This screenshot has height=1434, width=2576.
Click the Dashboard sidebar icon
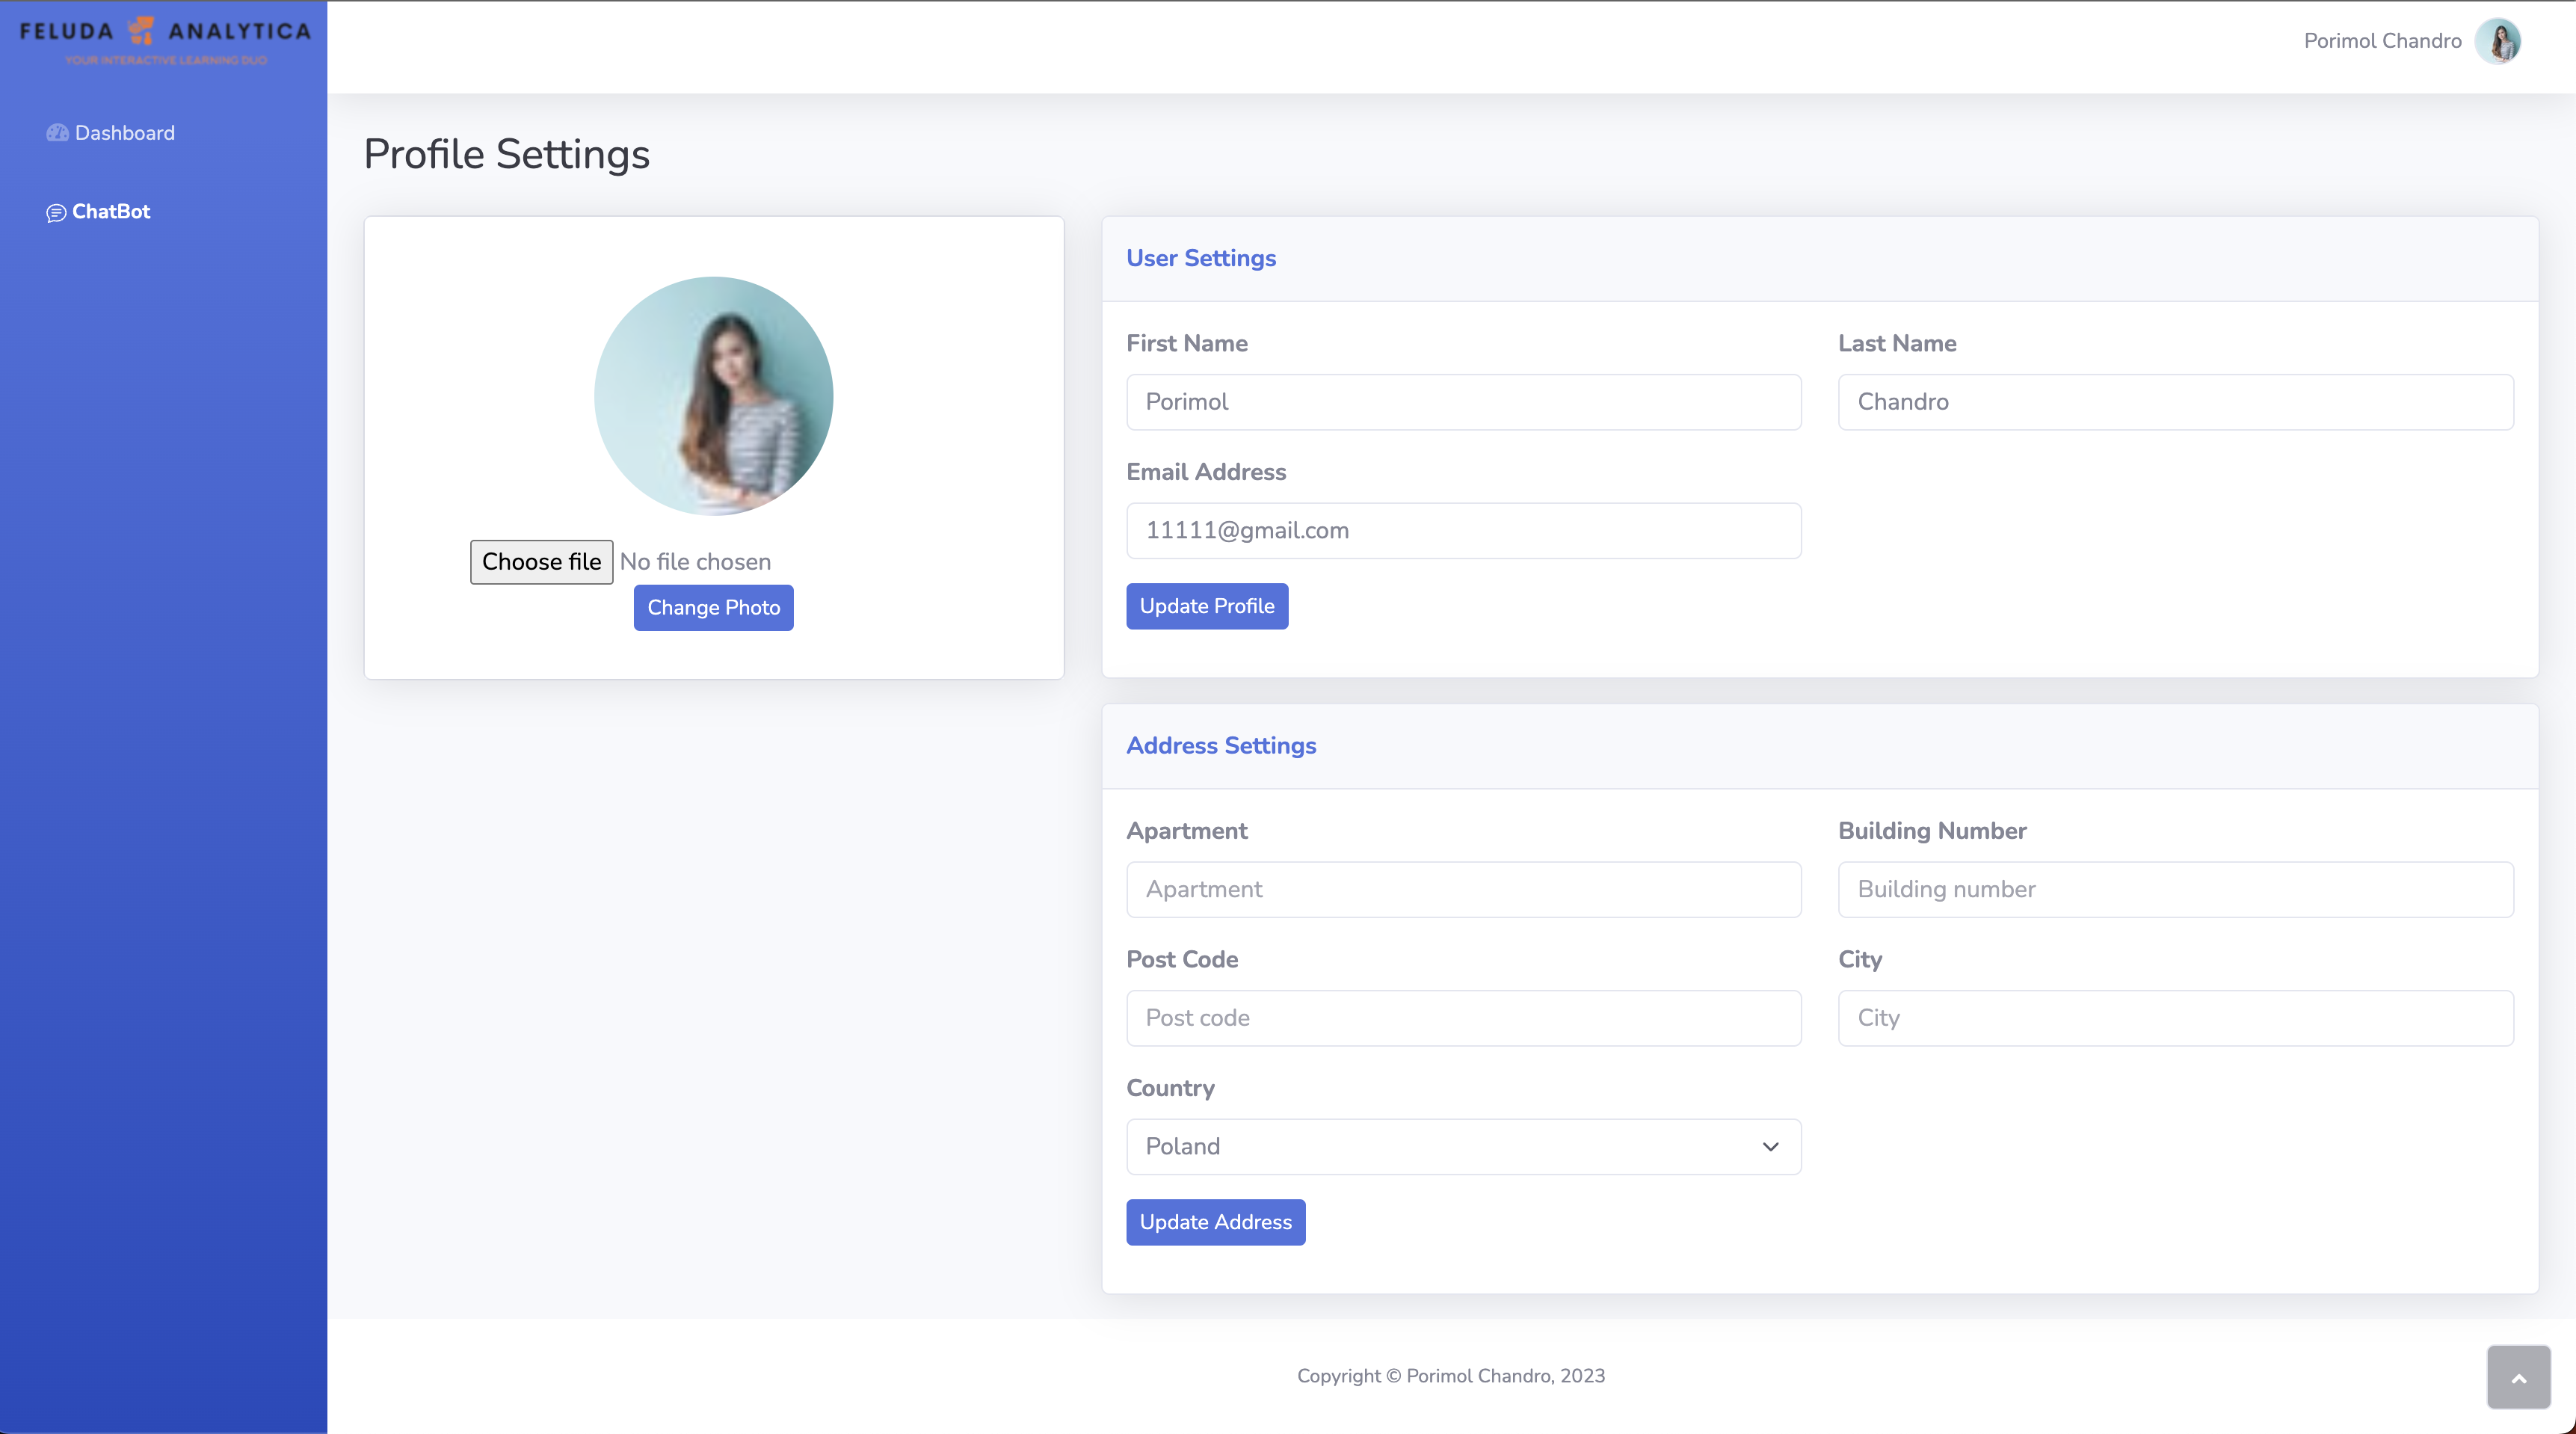[58, 132]
